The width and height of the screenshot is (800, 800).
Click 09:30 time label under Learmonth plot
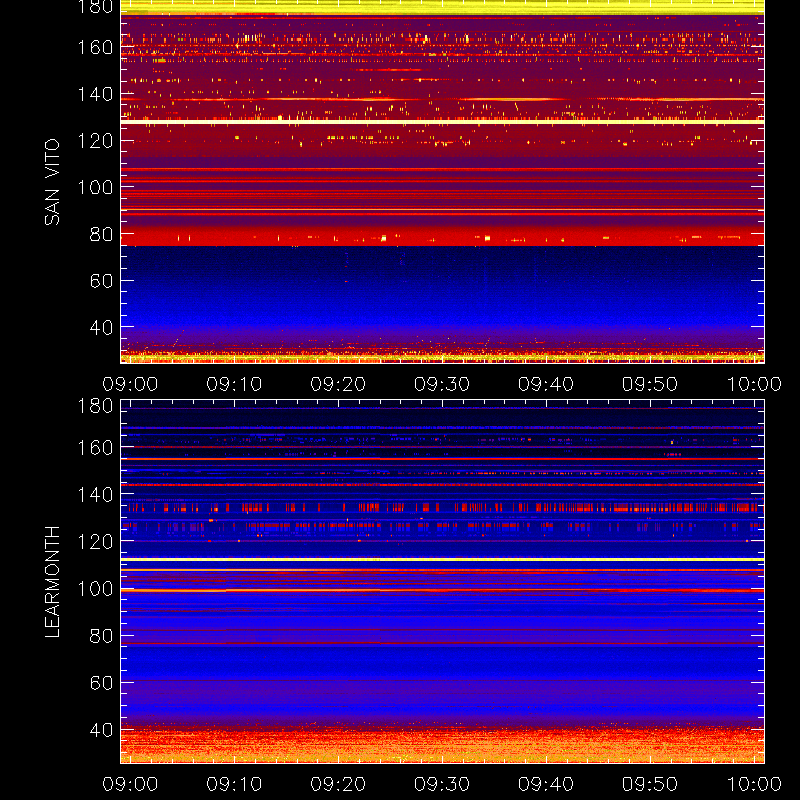(442, 784)
